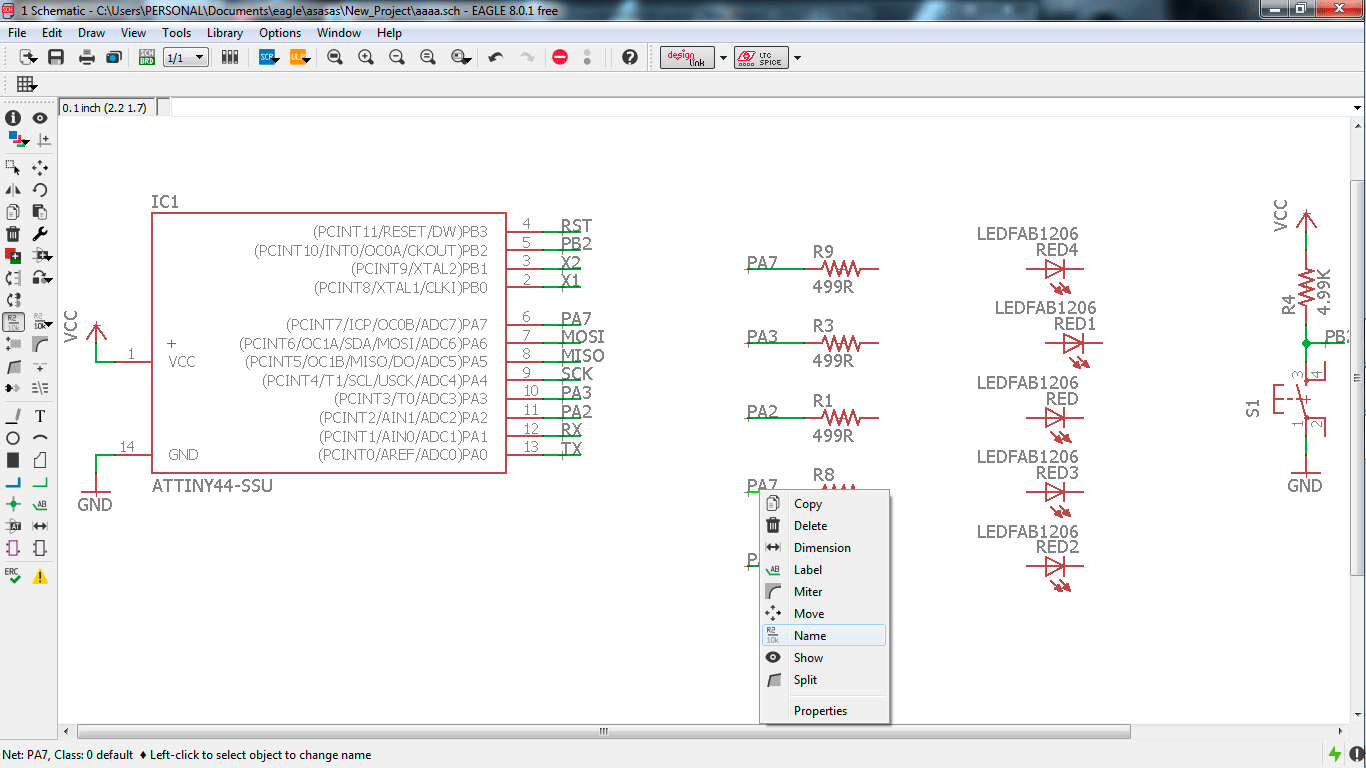Open the sheet selector 1/1 dropdown

[x=186, y=58]
